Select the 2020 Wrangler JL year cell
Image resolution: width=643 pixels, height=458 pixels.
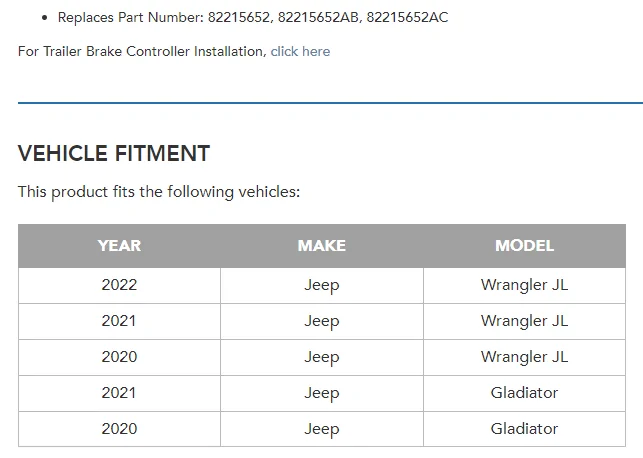119,357
